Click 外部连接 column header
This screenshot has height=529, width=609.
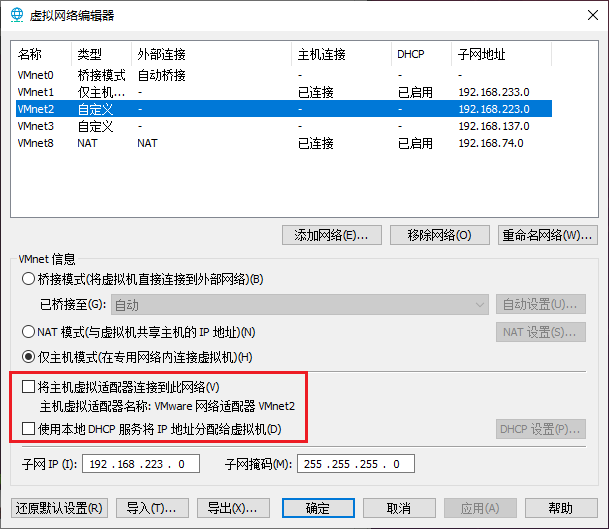click(212, 54)
